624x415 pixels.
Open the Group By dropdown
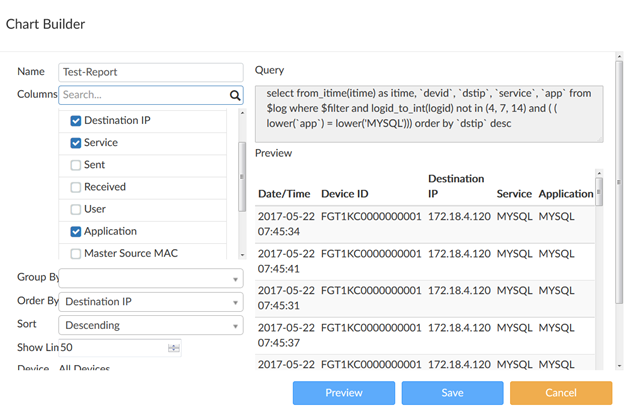tap(151, 278)
